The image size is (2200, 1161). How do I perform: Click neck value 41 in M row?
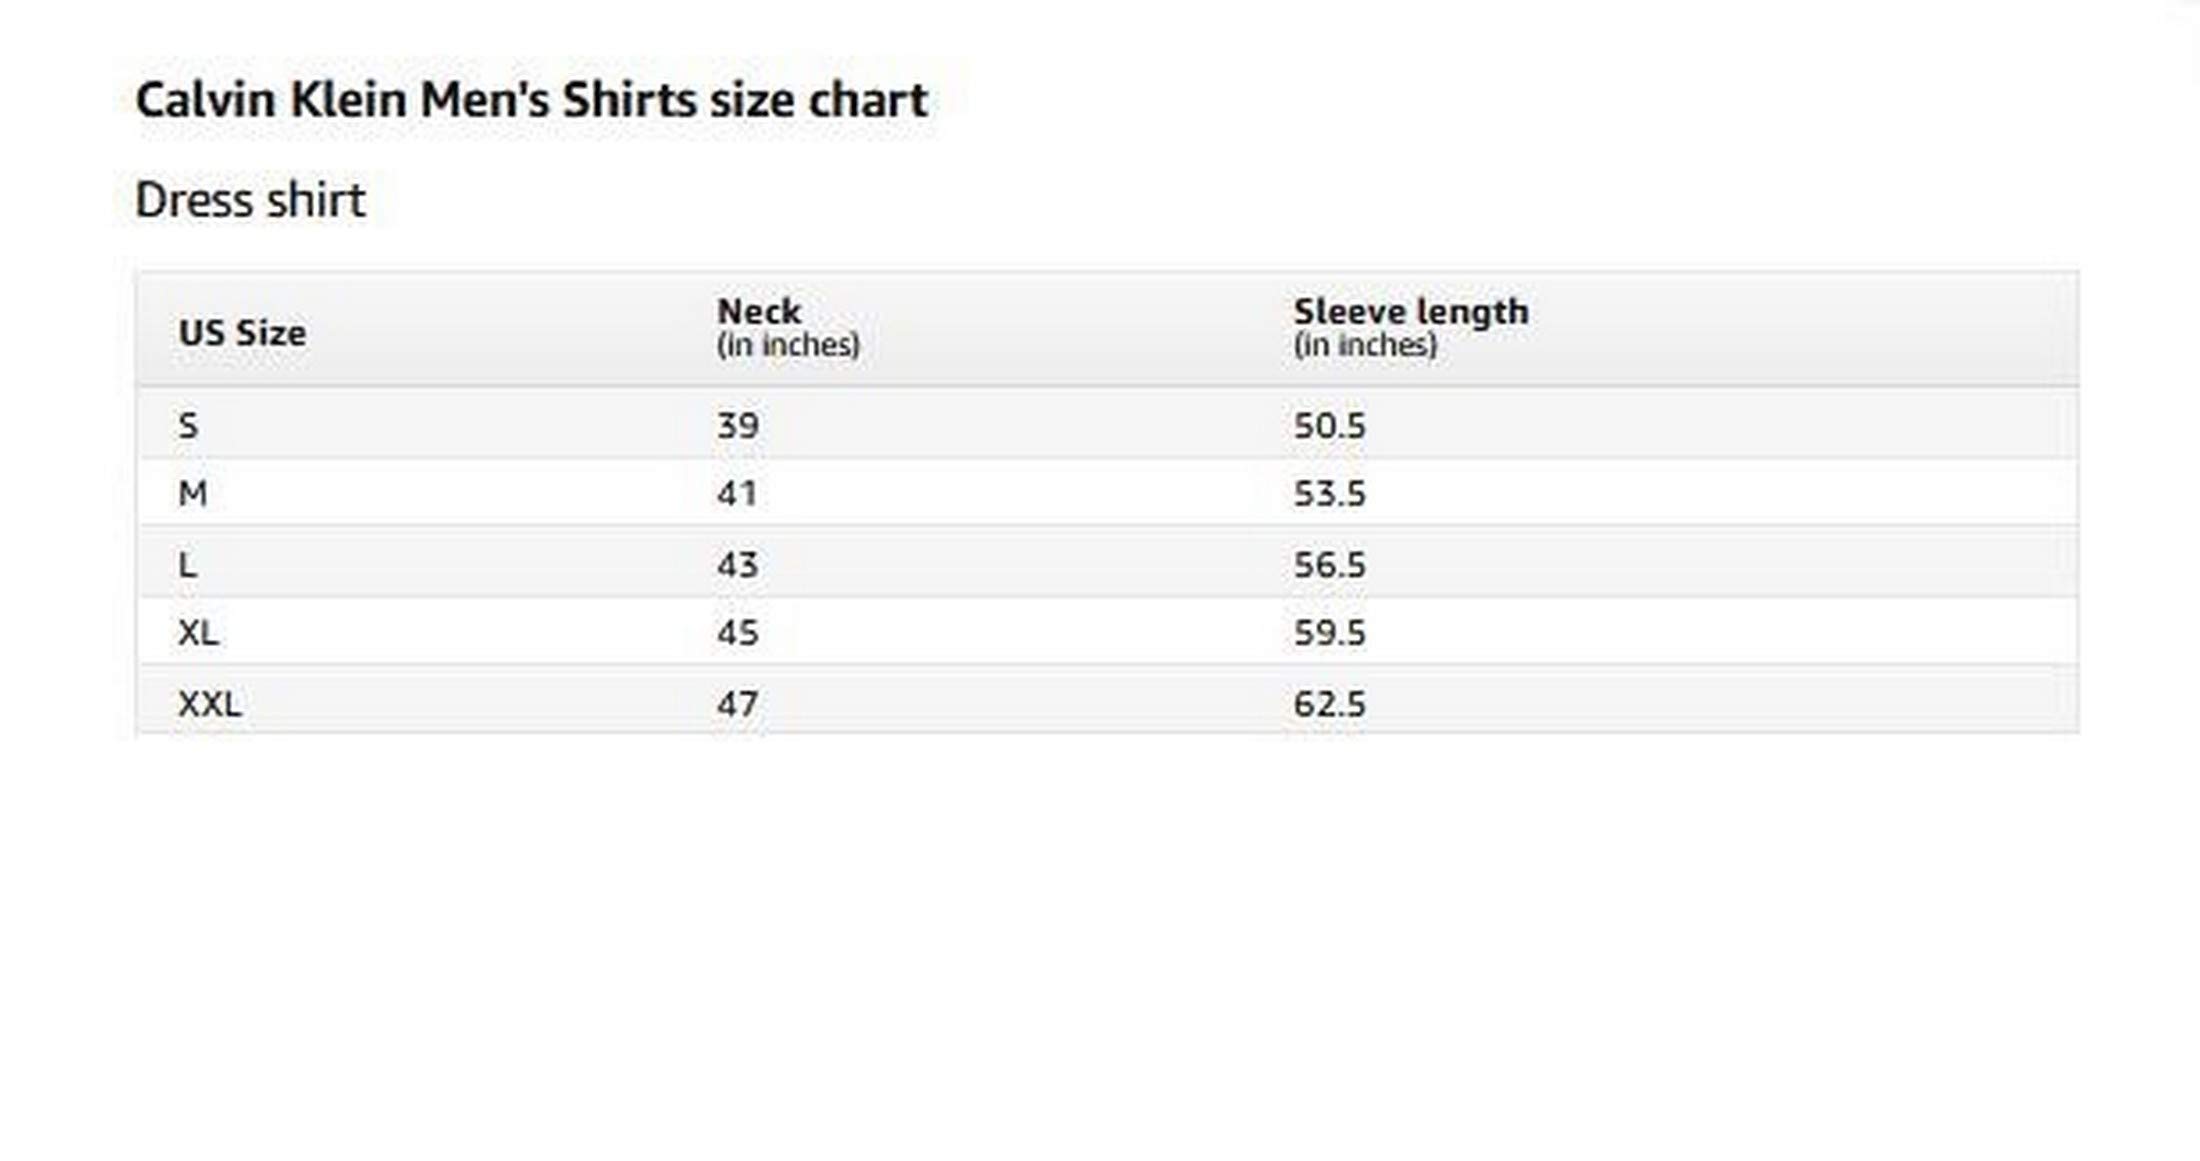(737, 494)
